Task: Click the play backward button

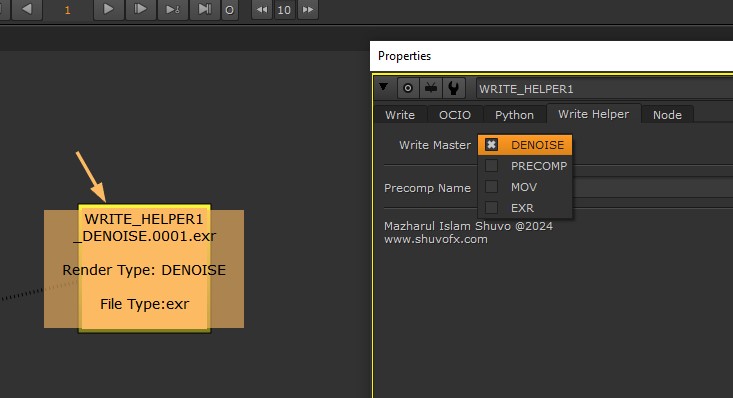Action: click(x=27, y=9)
